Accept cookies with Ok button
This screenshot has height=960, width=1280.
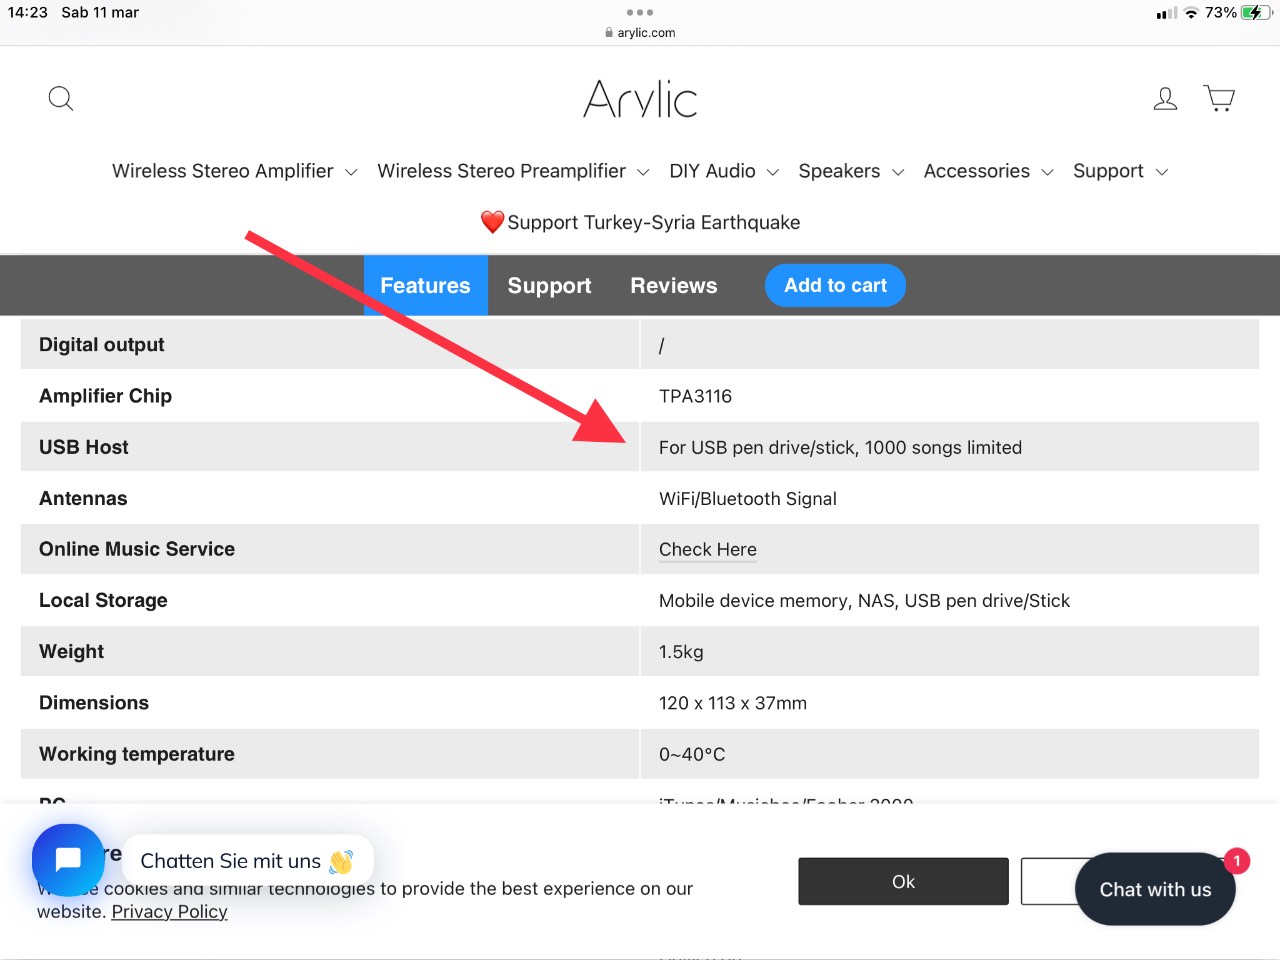(x=903, y=881)
